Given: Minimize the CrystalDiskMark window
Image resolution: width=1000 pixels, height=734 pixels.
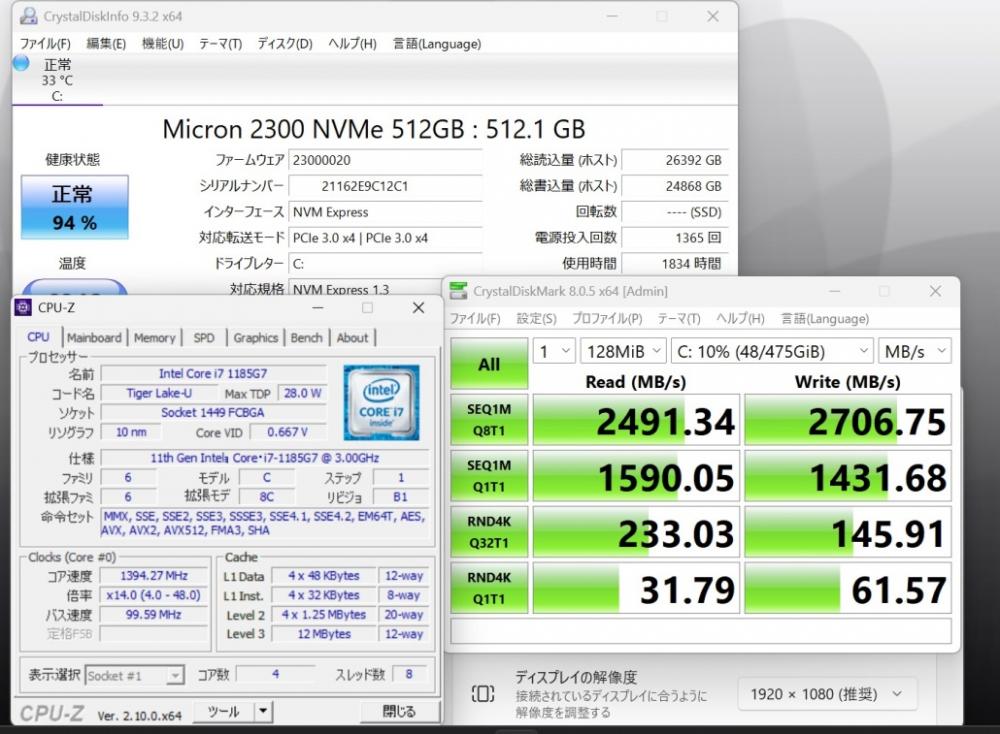Looking at the screenshot, I should (x=834, y=291).
